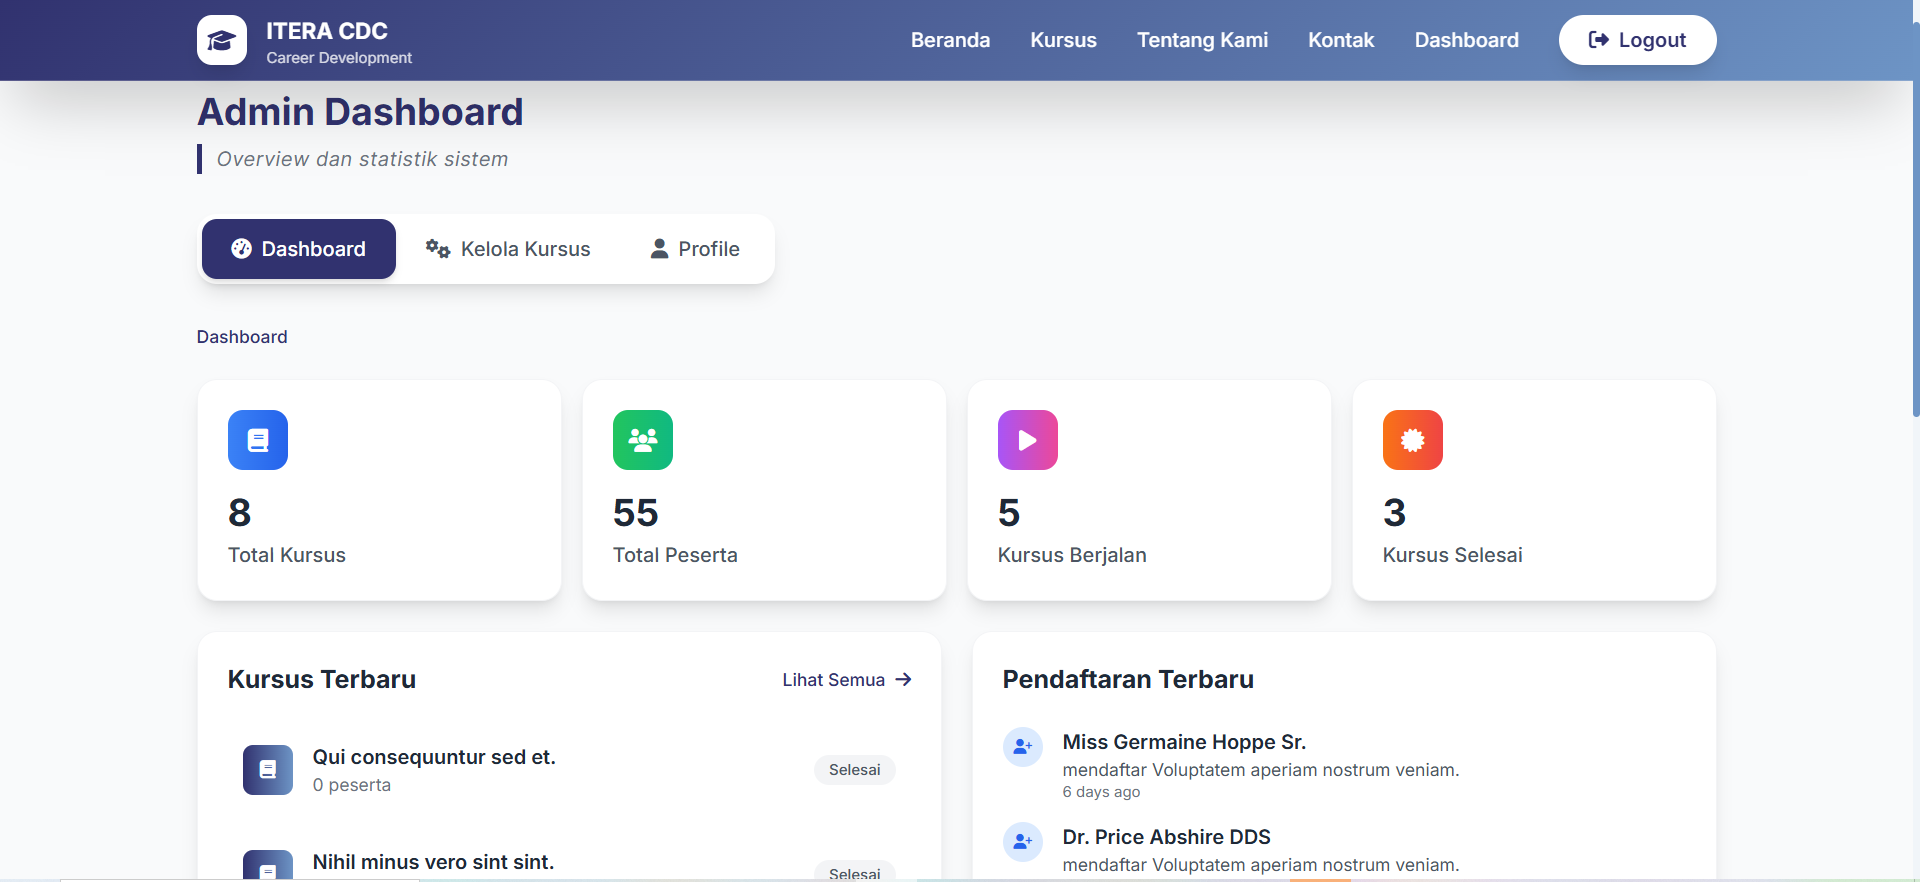Screen dimensions: 1920x882
Task: Click the sign-out icon in the Logout button
Action: pyautogui.click(x=1599, y=40)
